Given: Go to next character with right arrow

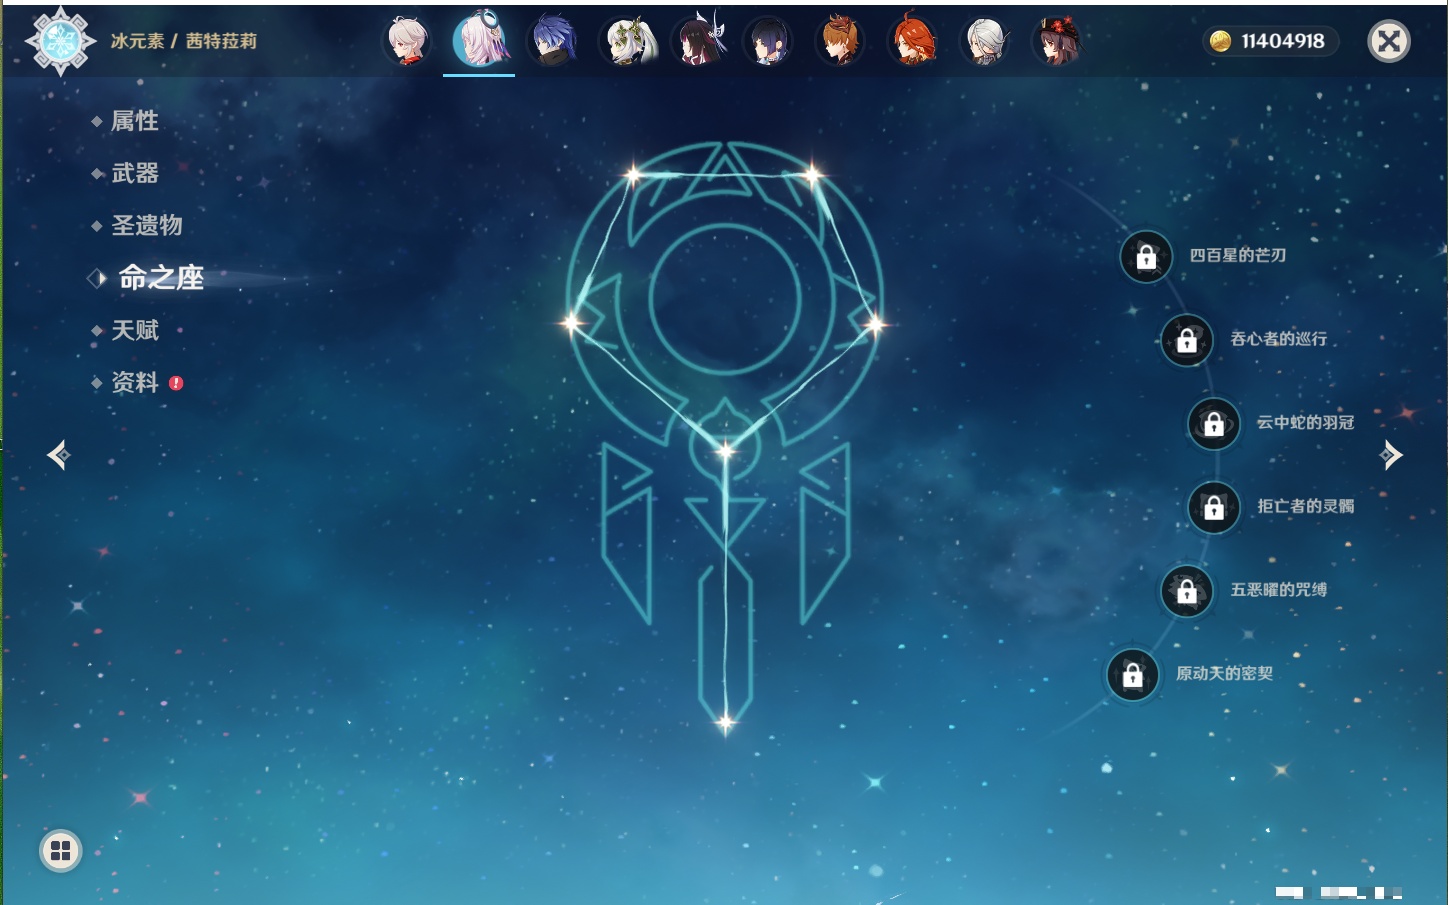Looking at the screenshot, I should point(1391,455).
